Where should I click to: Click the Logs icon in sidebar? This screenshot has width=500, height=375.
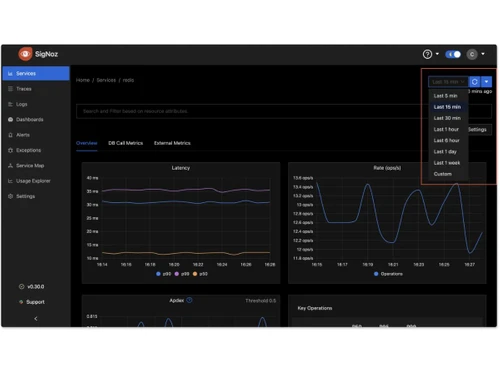click(x=10, y=104)
